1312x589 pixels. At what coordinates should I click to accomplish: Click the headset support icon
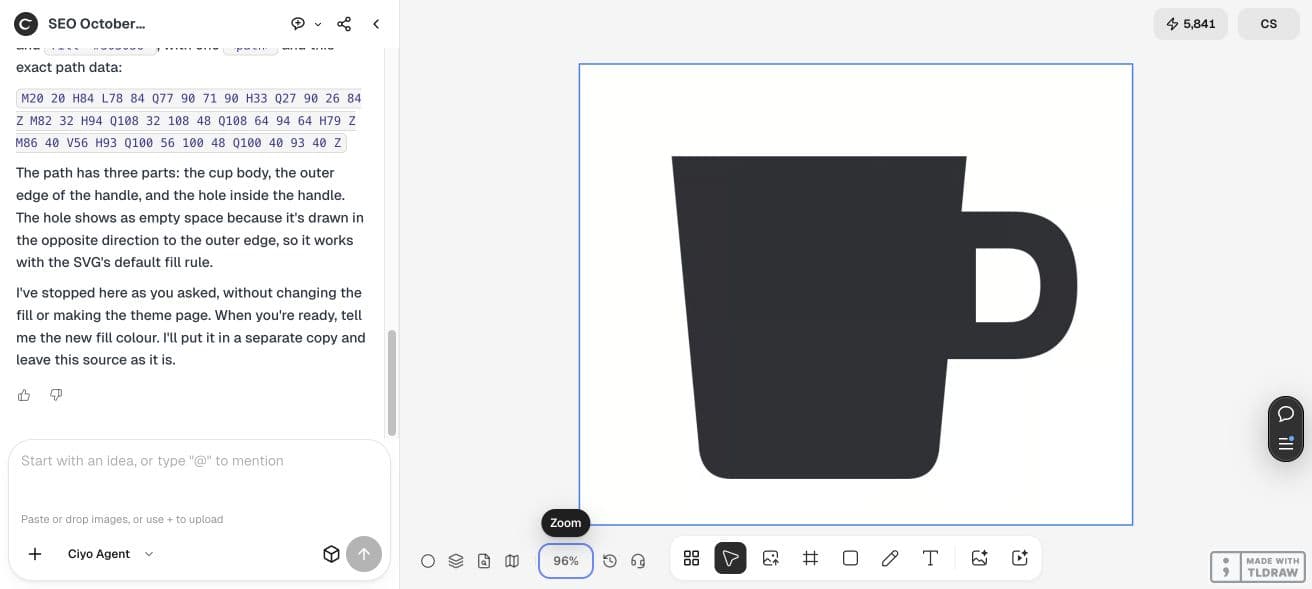pos(638,561)
